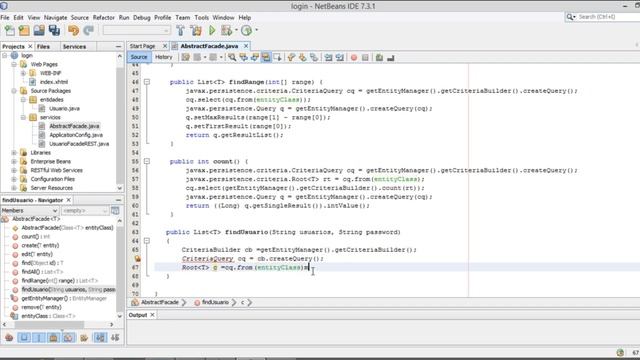This screenshot has height=360, width=640.
Task: Click the Shift Line Left icon
Action: 329,58
